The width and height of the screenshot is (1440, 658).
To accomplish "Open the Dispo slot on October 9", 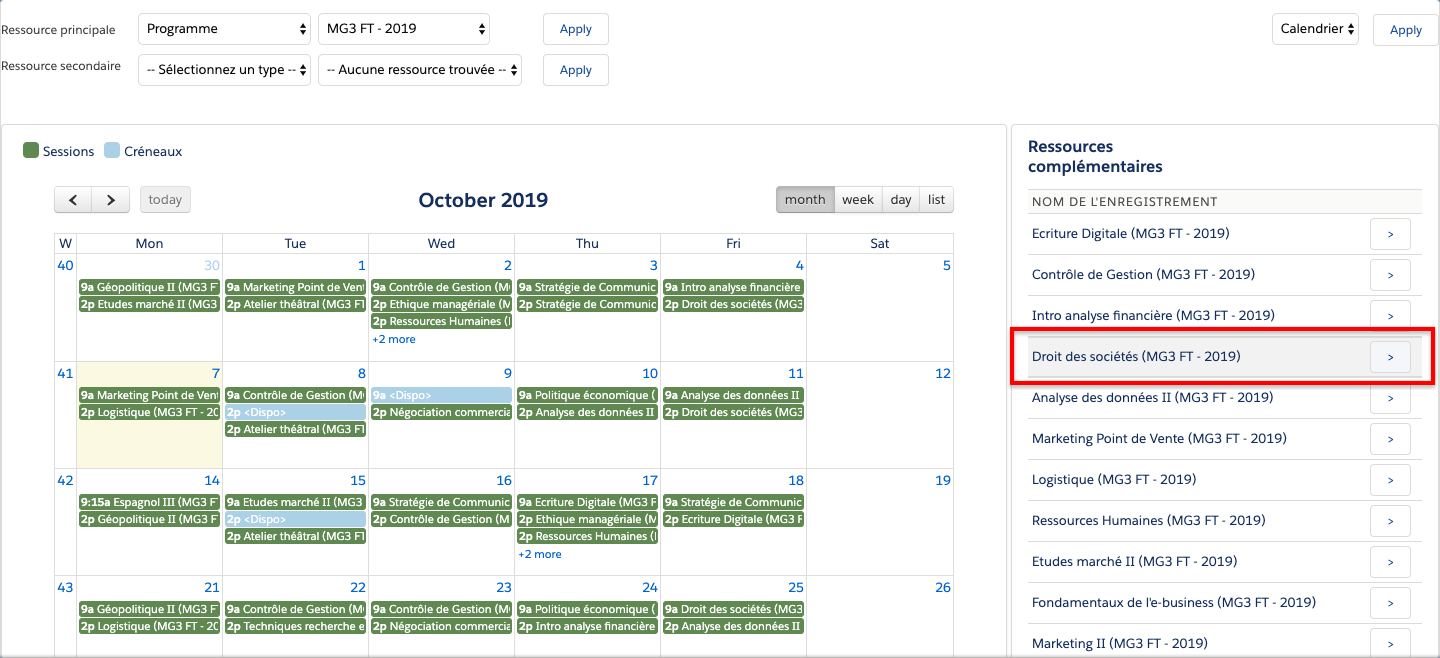I will [441, 396].
